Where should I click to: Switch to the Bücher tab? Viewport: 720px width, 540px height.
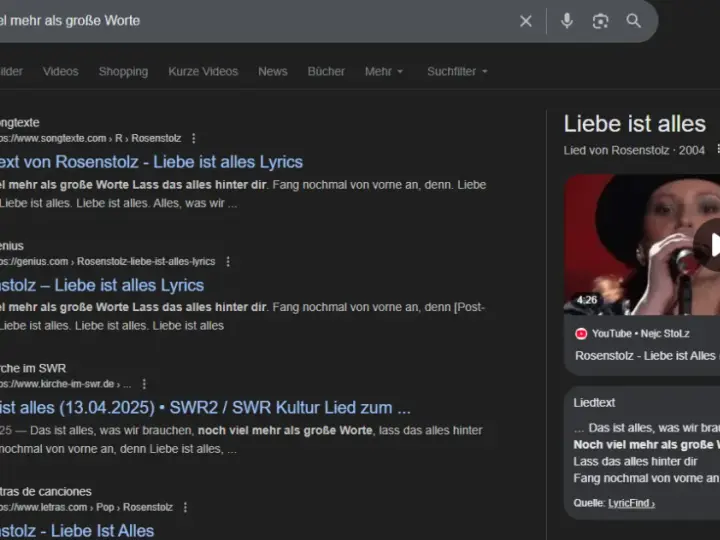pyautogui.click(x=326, y=71)
